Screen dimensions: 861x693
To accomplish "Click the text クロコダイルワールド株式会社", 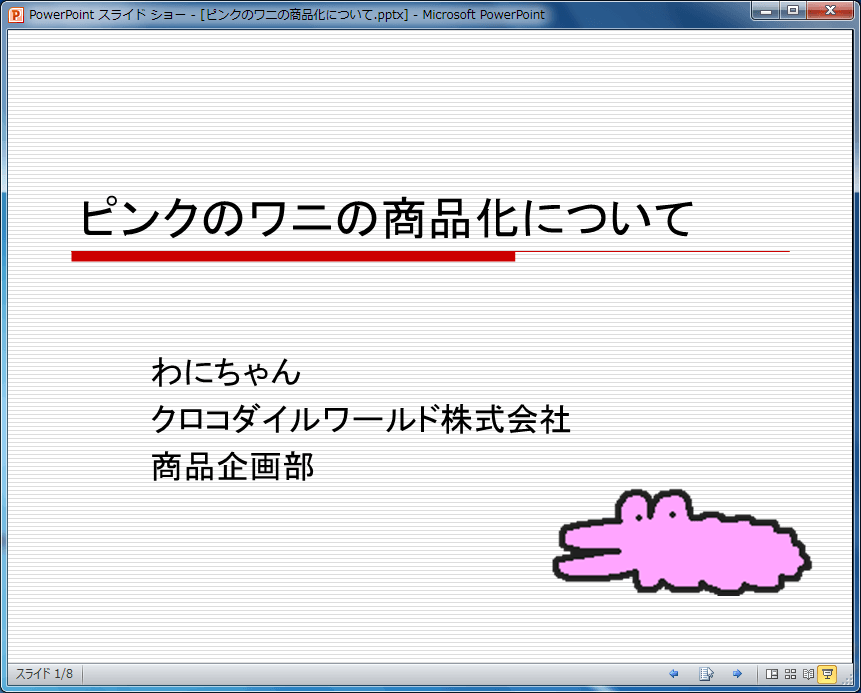I will (360, 419).
